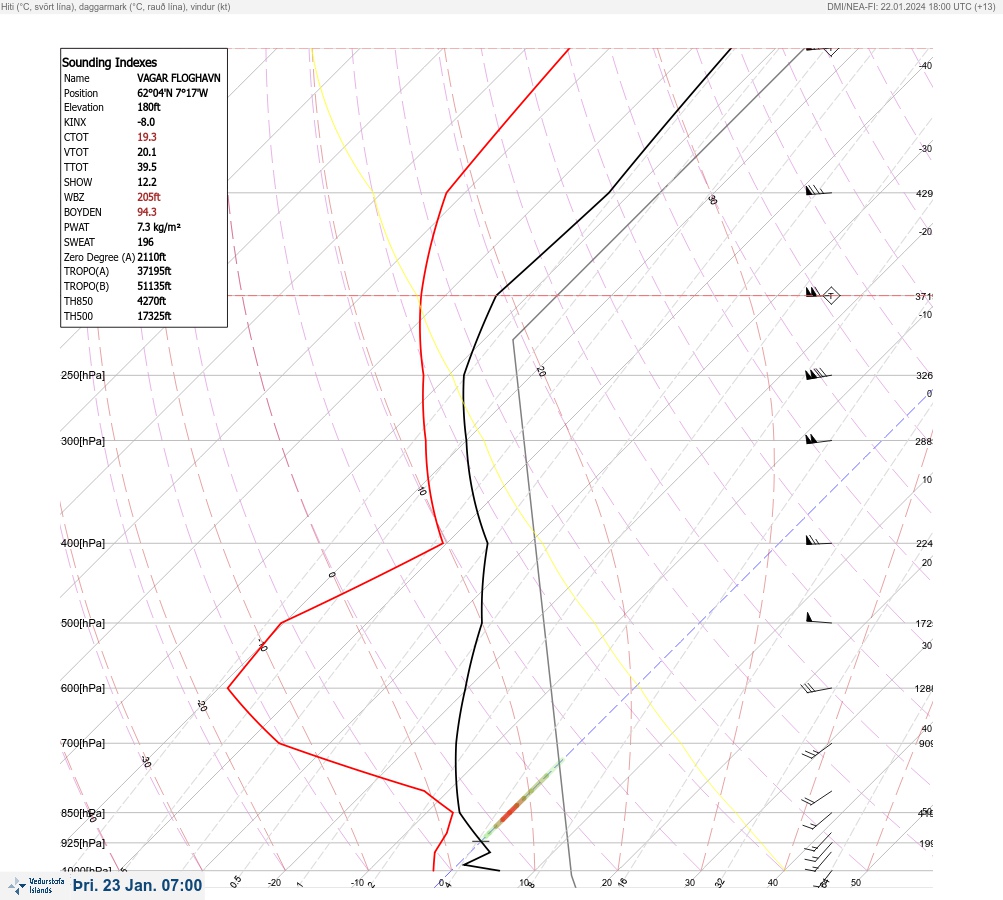The width and height of the screenshot is (1003, 900).
Task: Select the wind barb at 600 hPa level
Action: point(816,688)
